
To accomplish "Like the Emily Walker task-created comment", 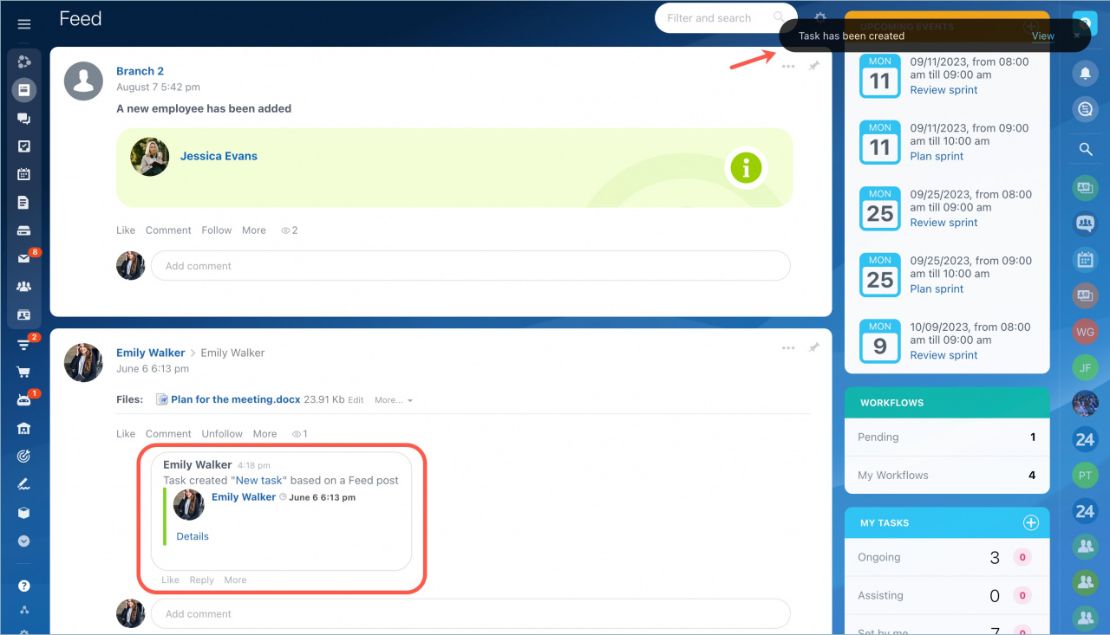I will tap(170, 580).
